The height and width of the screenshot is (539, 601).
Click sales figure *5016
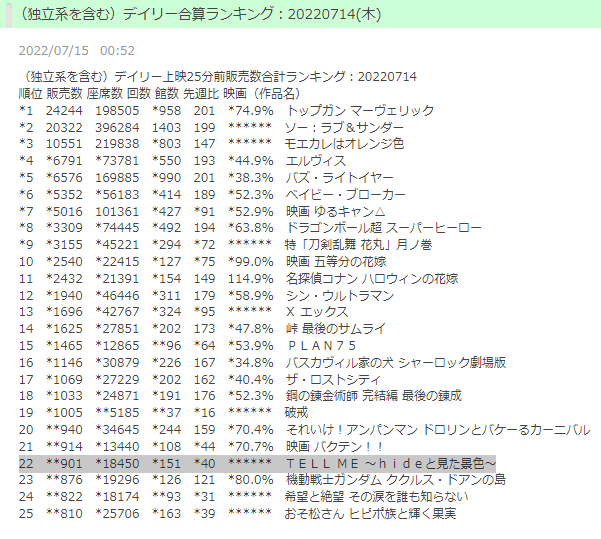tap(64, 211)
